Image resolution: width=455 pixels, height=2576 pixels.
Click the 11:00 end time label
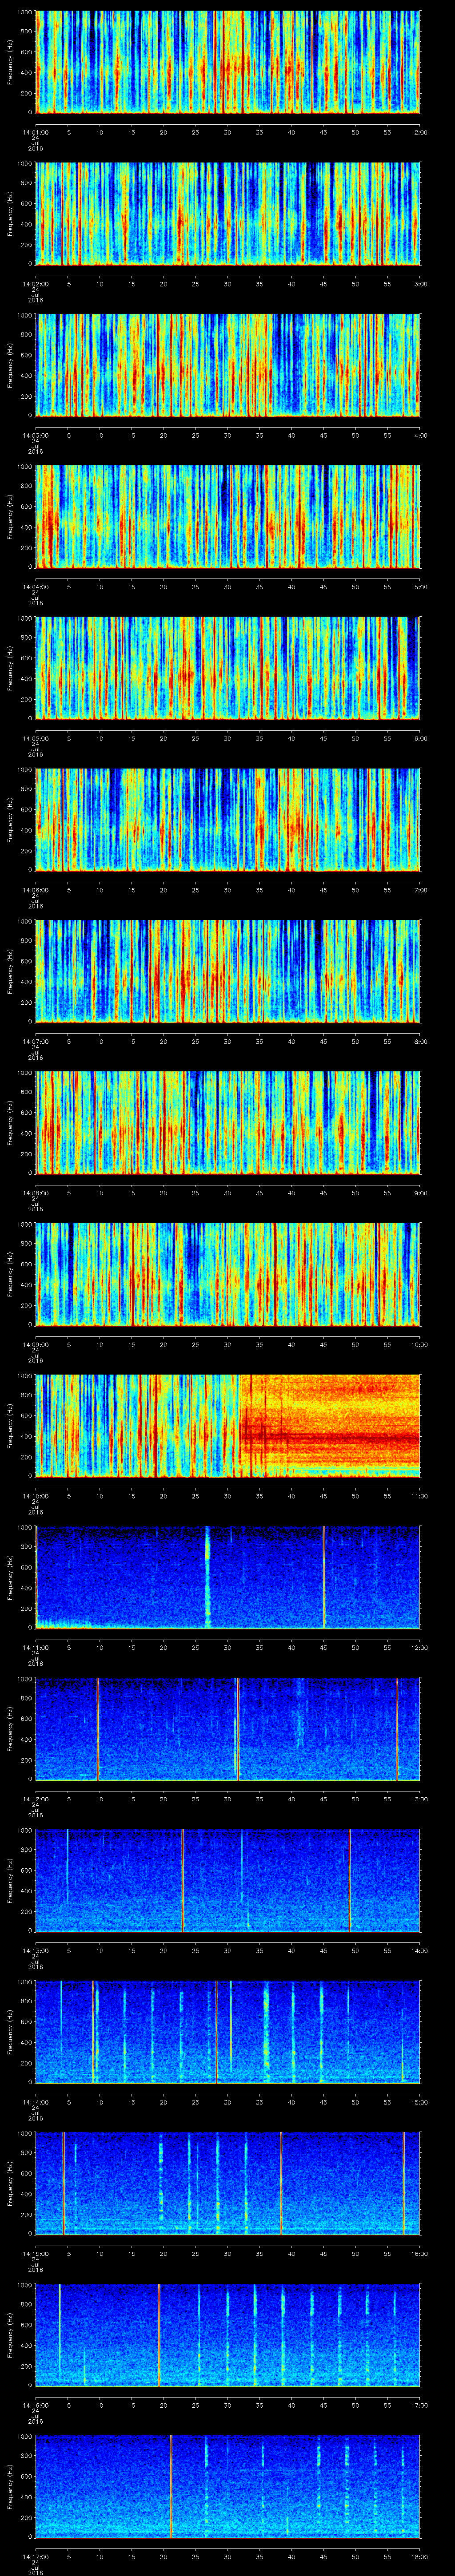click(x=420, y=1495)
